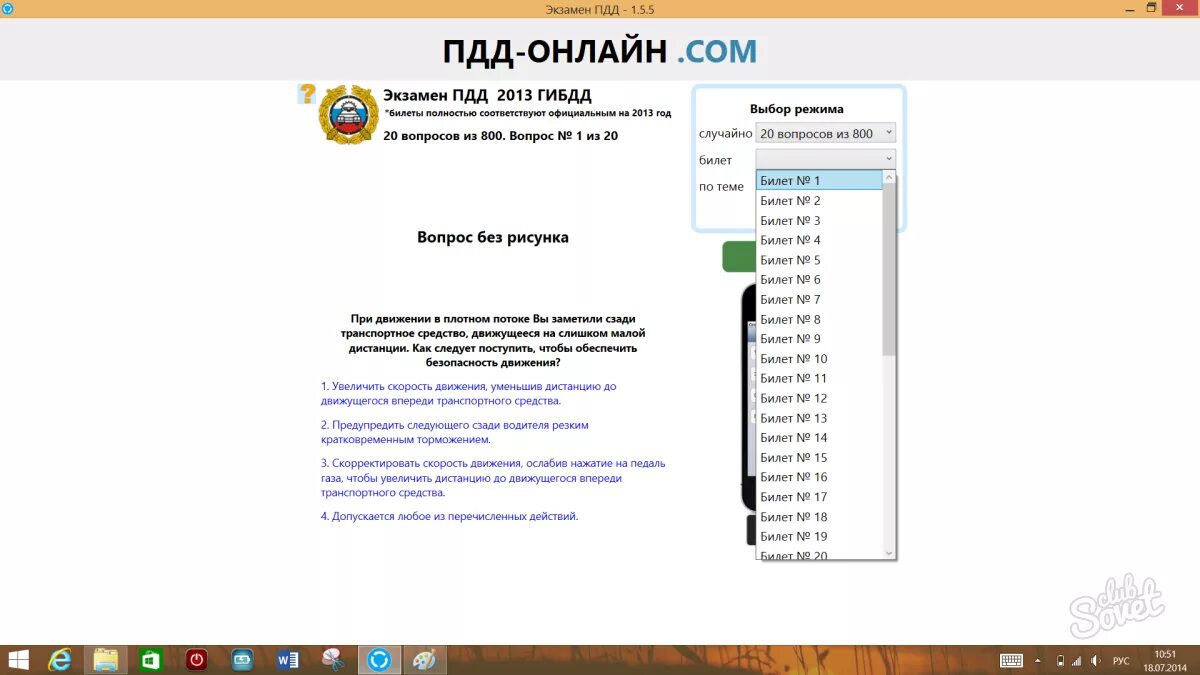
Task: Click the ticket list scroll-down arrow
Action: pos(889,553)
